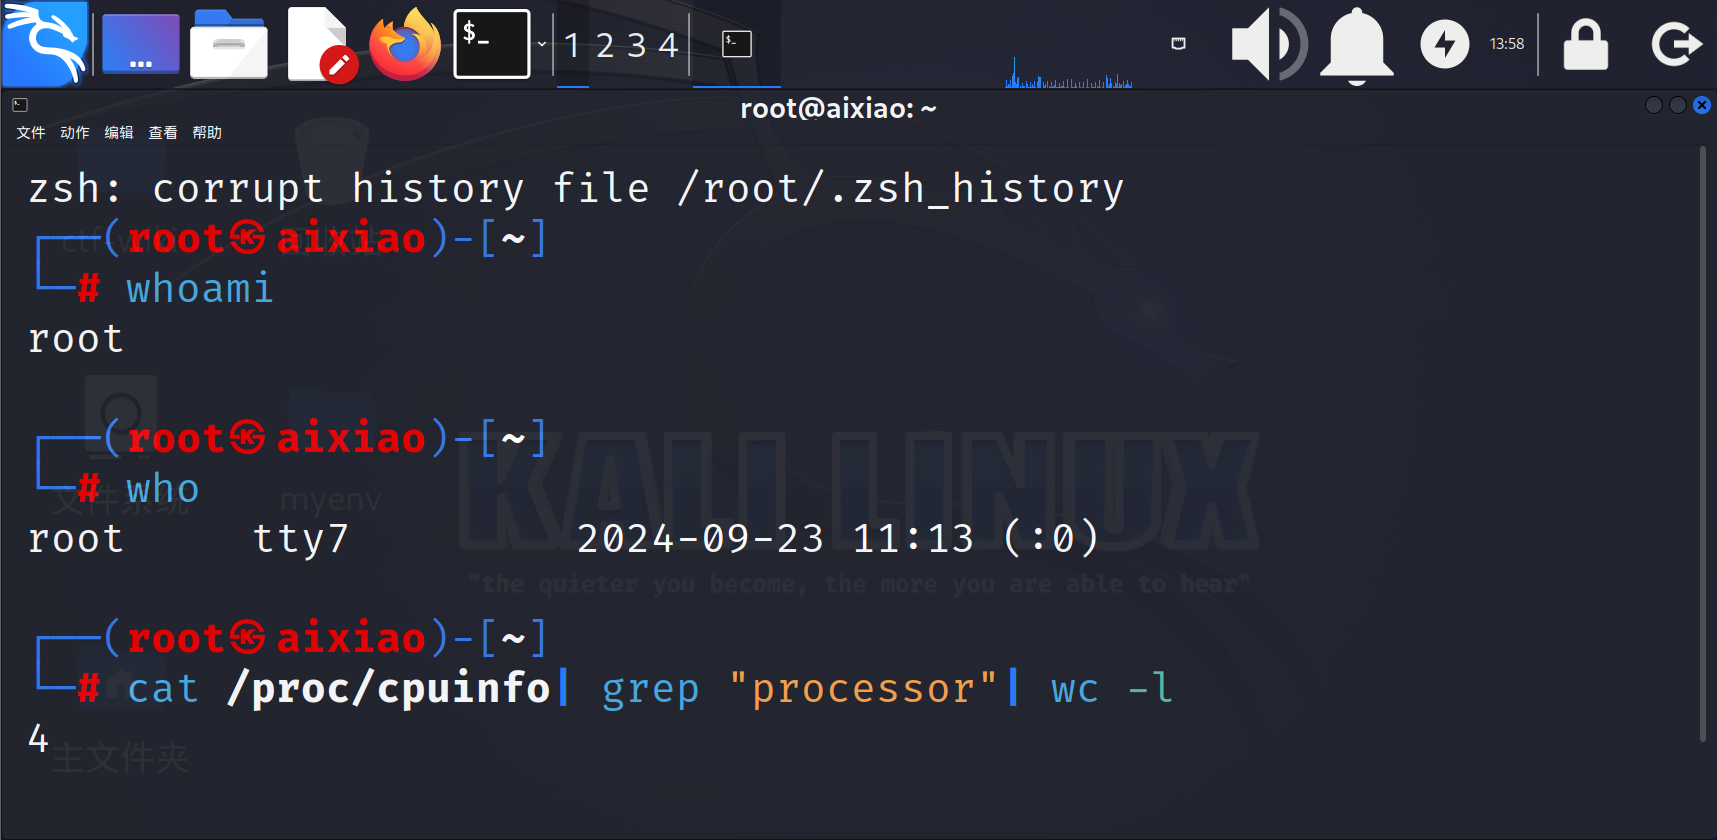Screen dimensions: 1717x840
Task: Click the 13:58 panel clock
Action: pos(1507,44)
